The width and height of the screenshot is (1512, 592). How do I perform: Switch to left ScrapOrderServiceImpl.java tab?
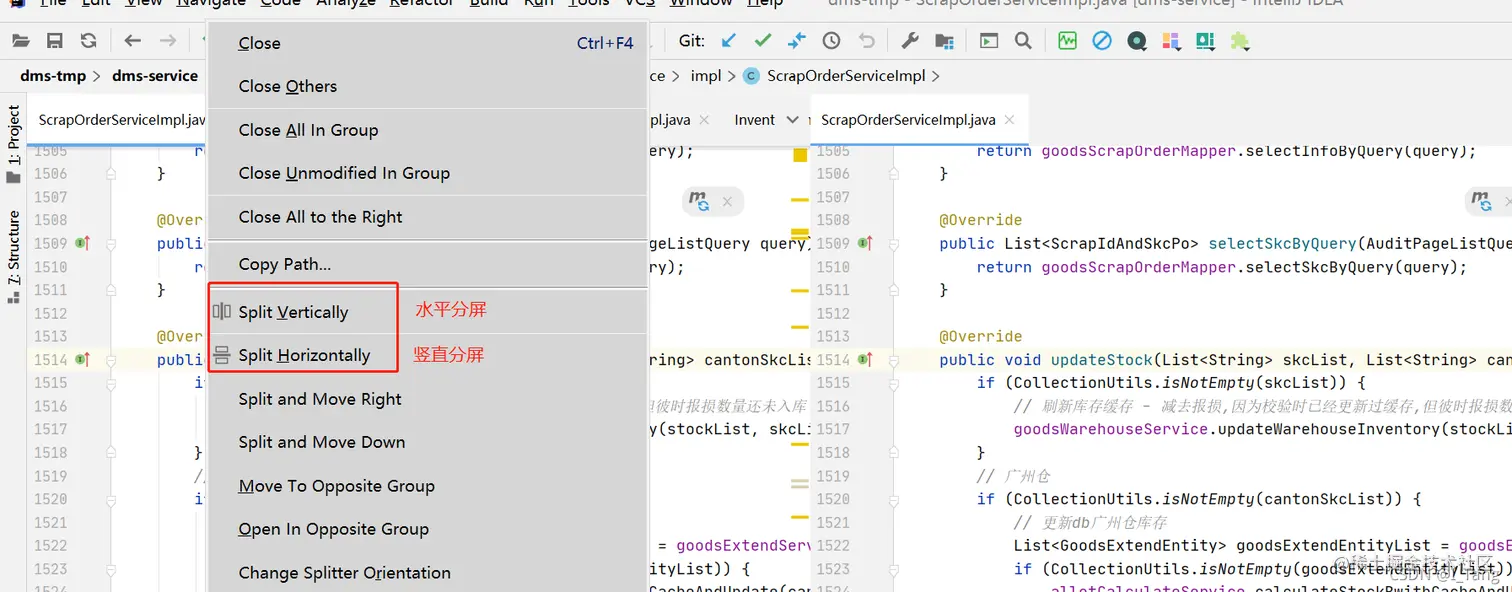click(119, 120)
